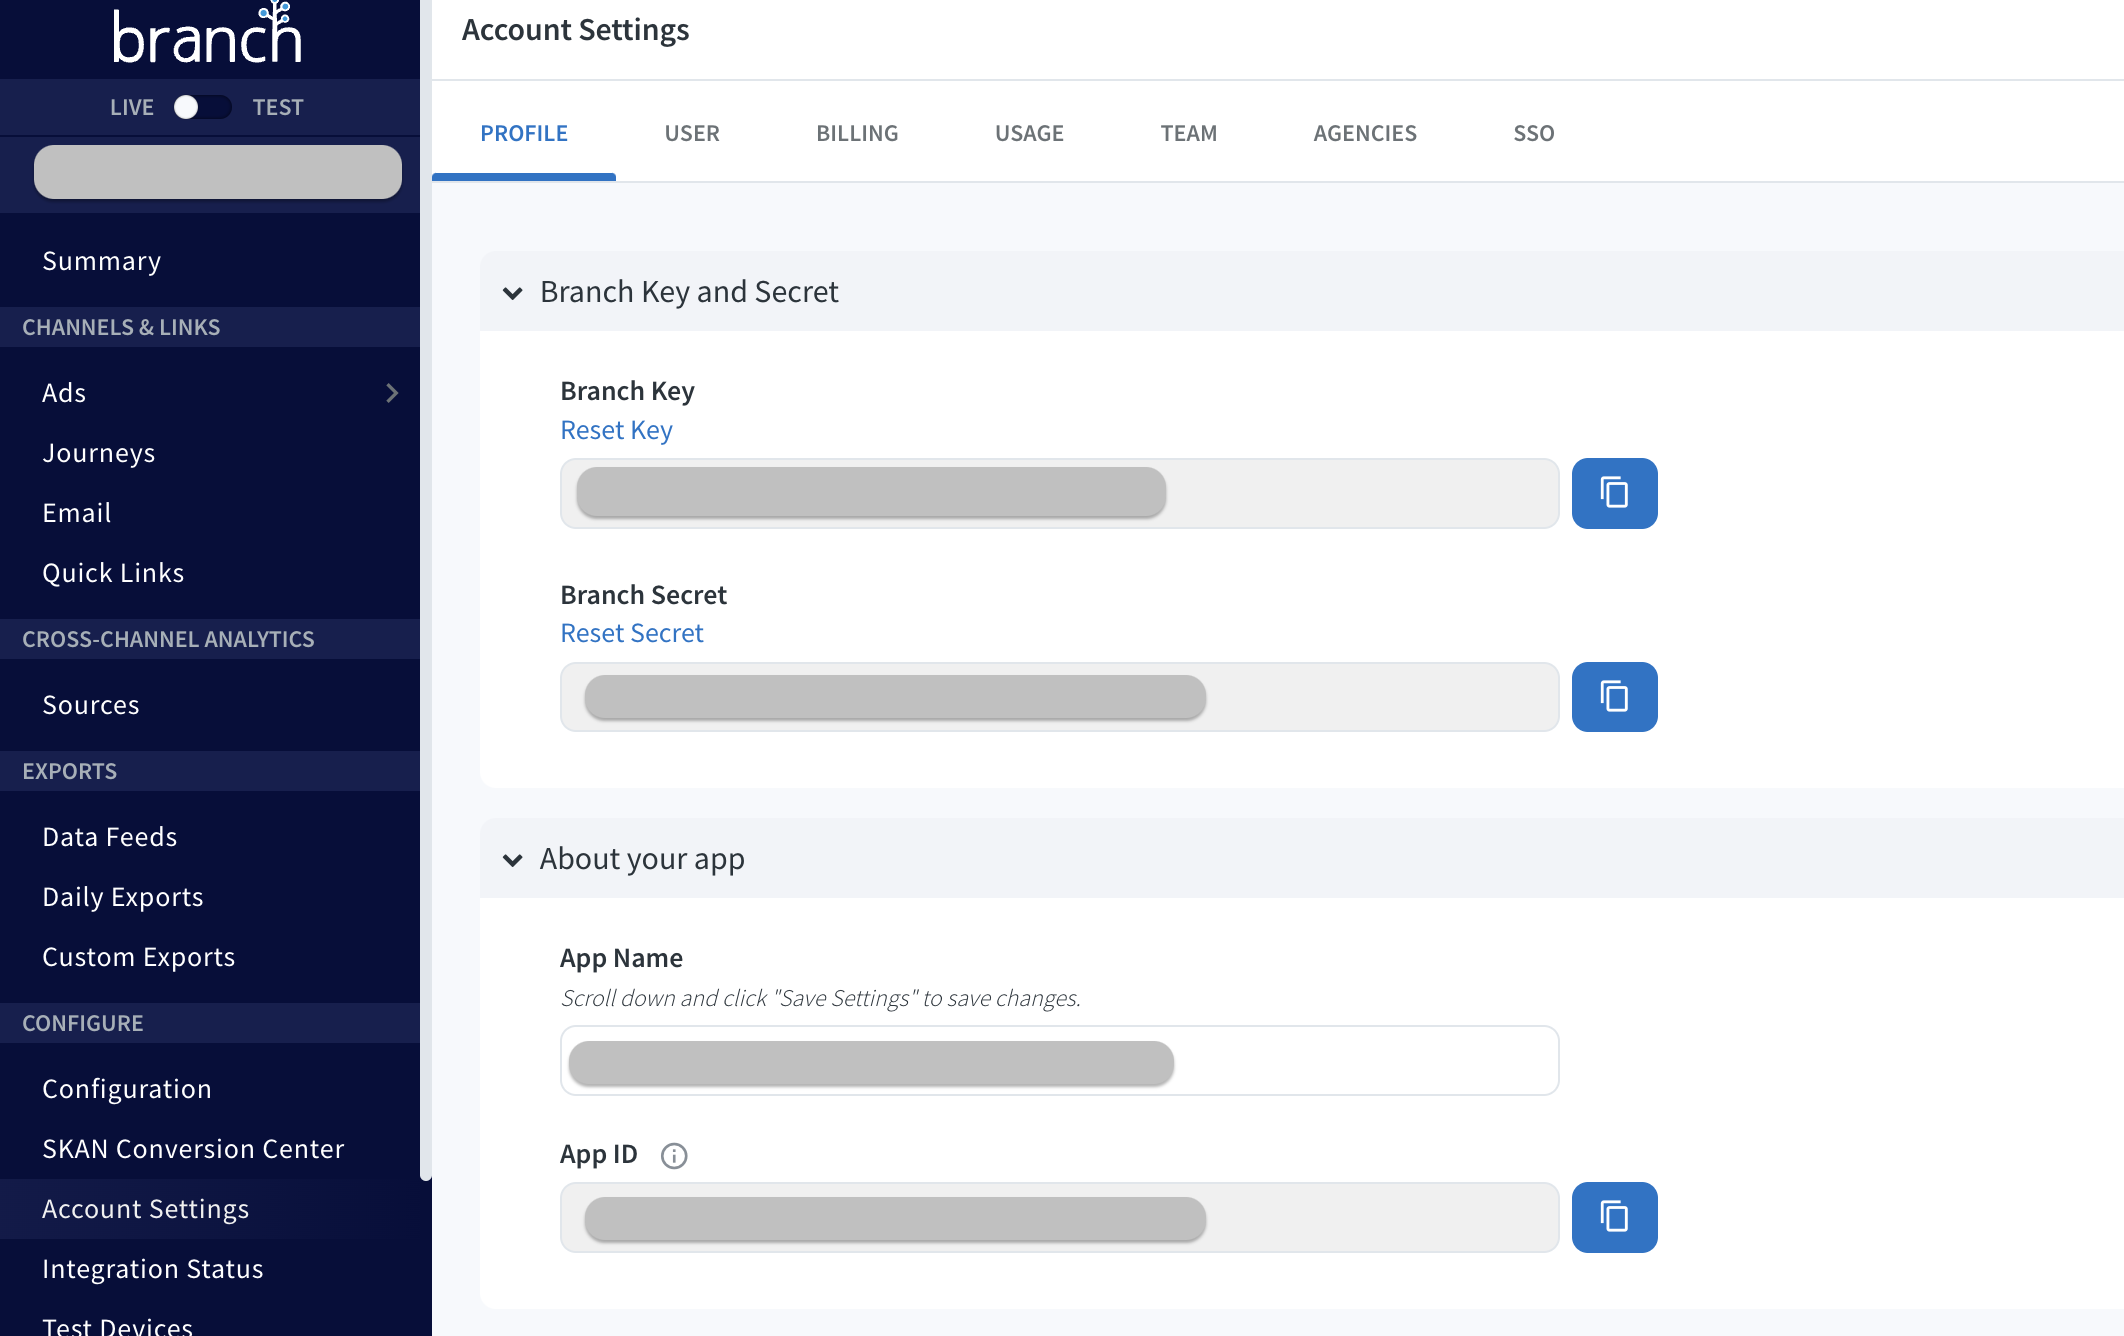Viewport: 2124px width, 1336px height.
Task: Switch to the SSO tab
Action: tap(1533, 133)
